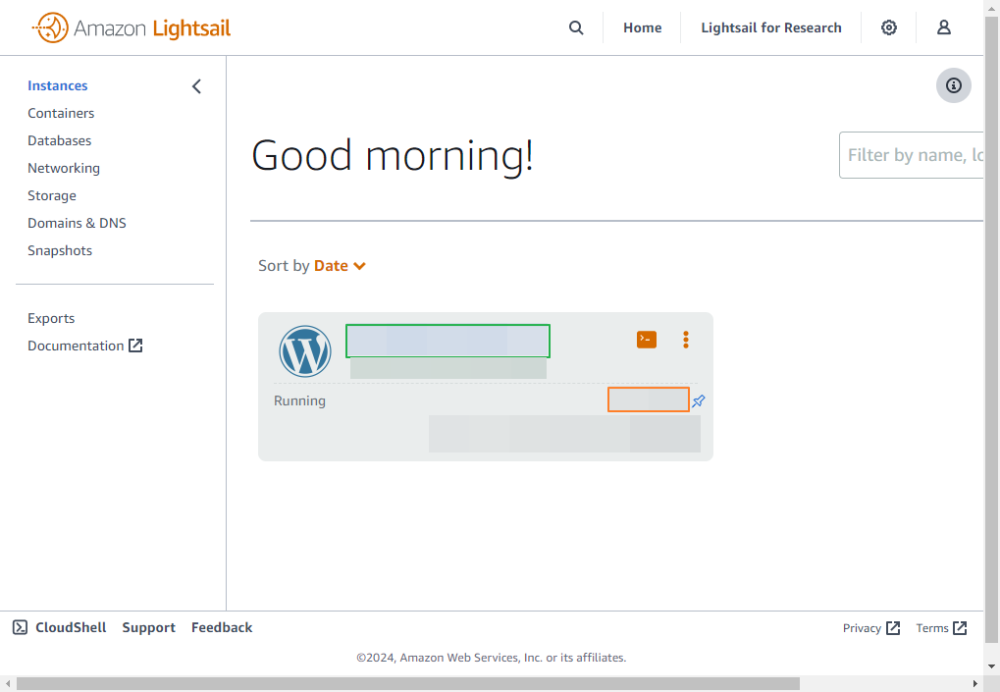The image size is (1000, 692).
Task: Click the vertical scrollbar thumb
Action: 992,329
